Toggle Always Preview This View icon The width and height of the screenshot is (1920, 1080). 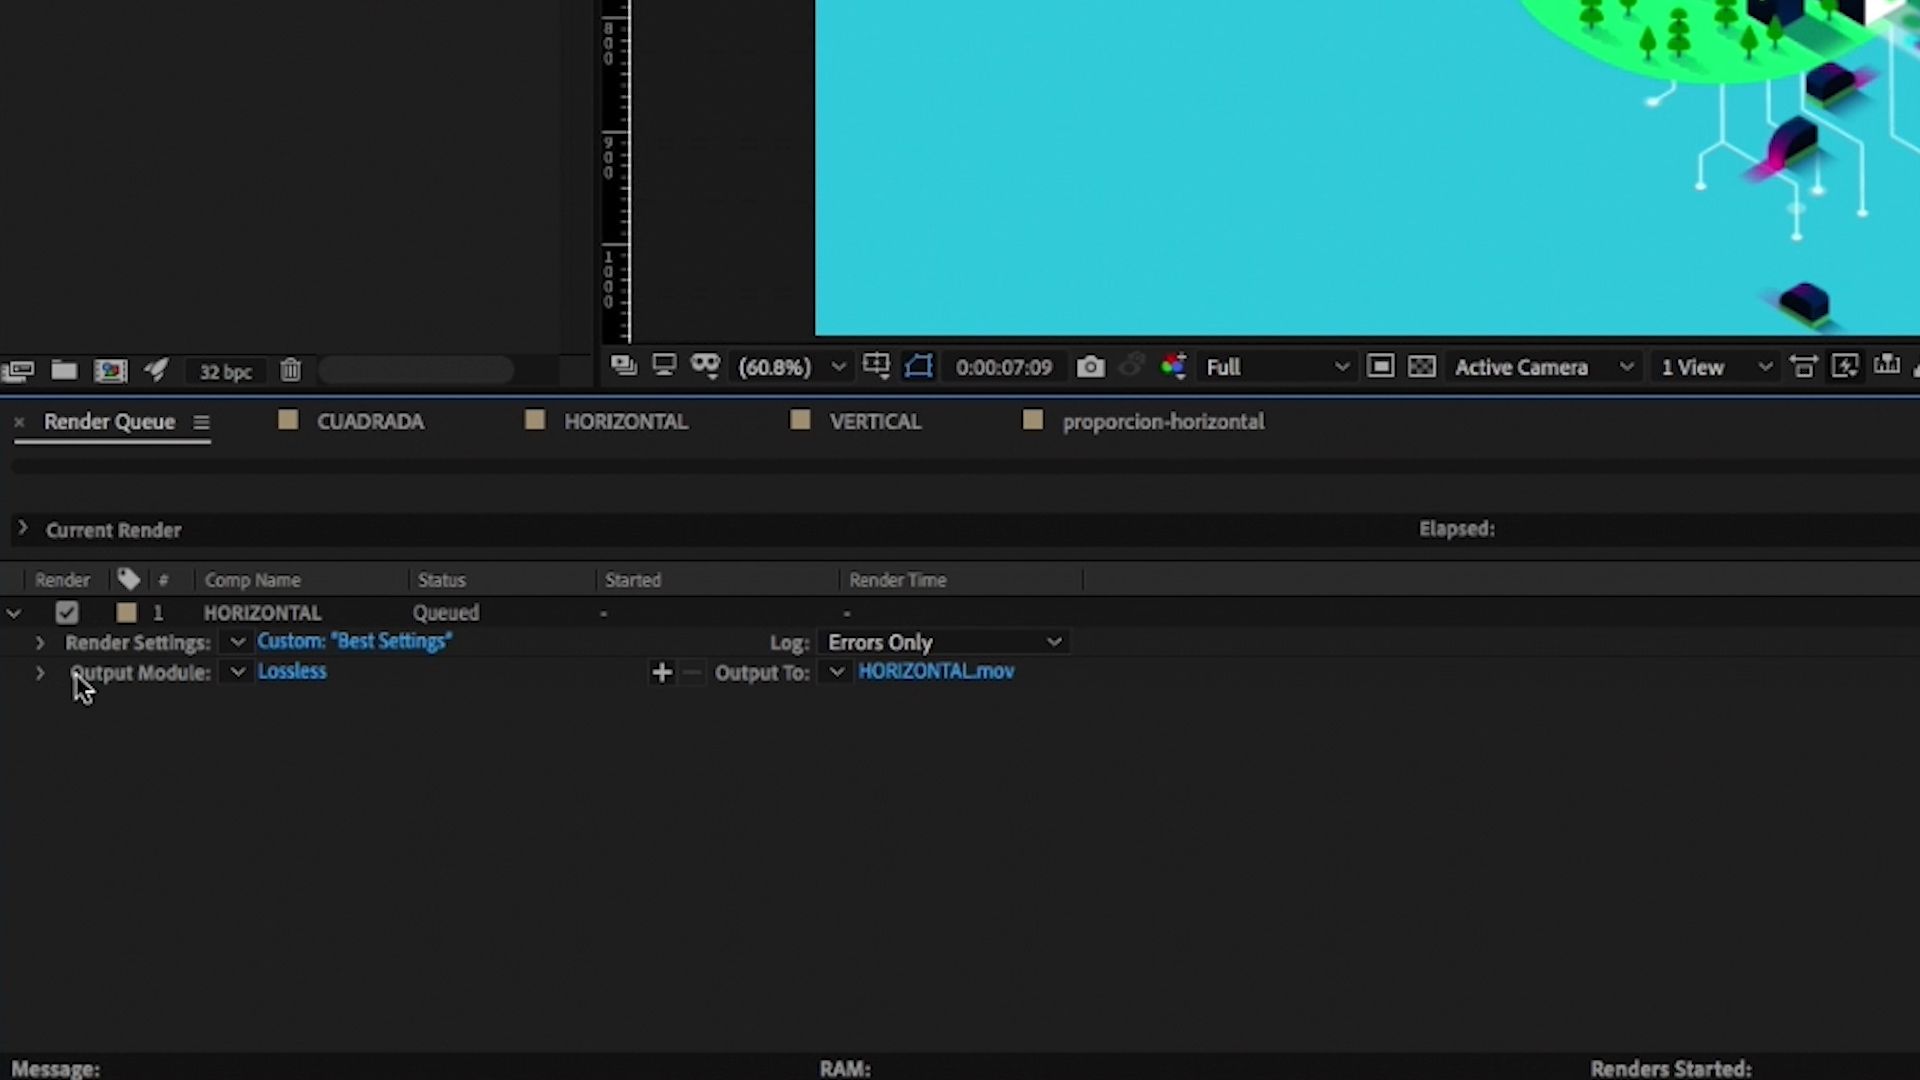point(623,366)
